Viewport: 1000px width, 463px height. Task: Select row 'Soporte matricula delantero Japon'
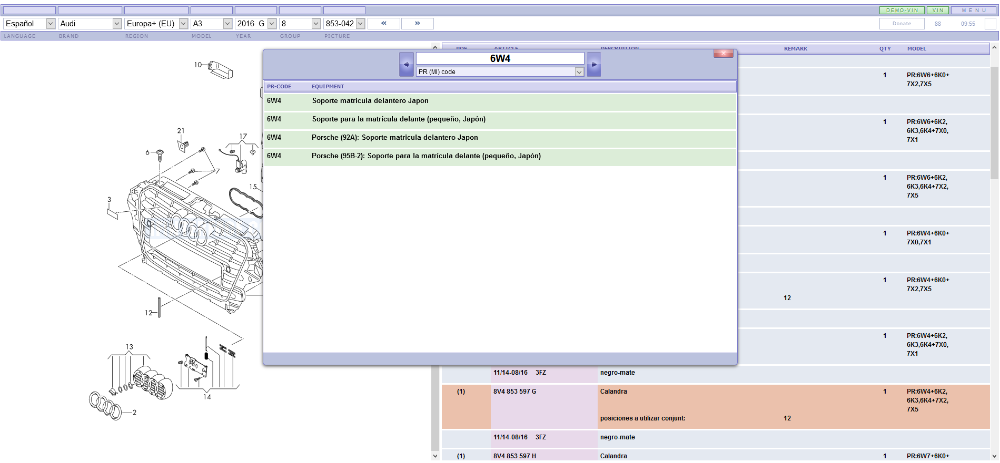click(x=499, y=101)
